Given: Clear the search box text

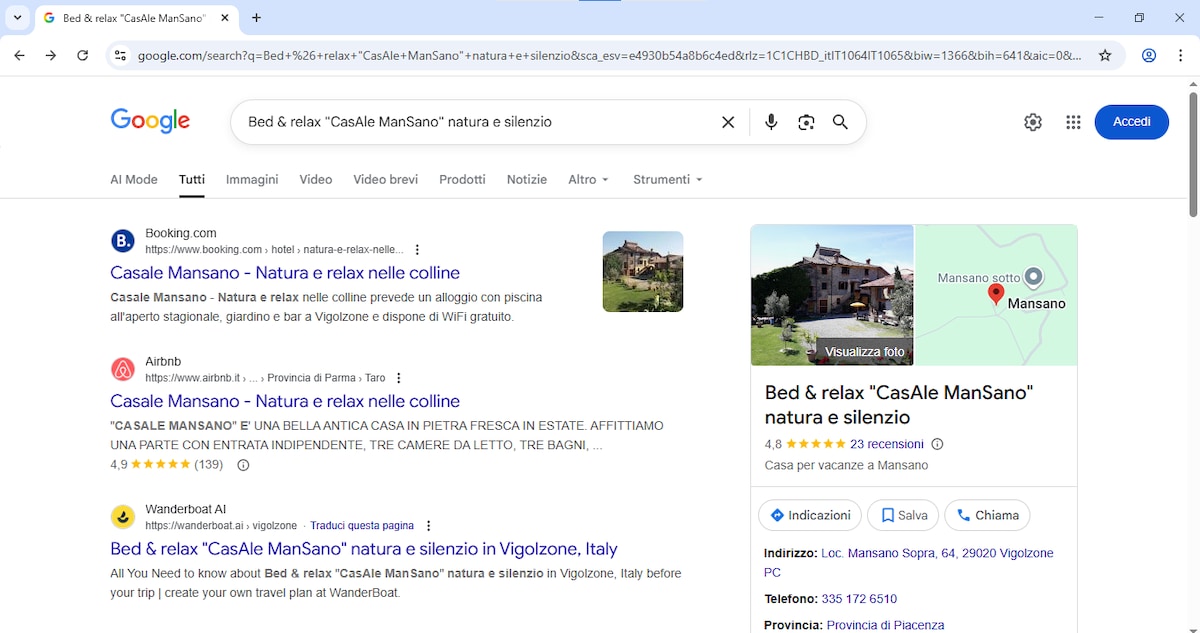Looking at the screenshot, I should 728,122.
